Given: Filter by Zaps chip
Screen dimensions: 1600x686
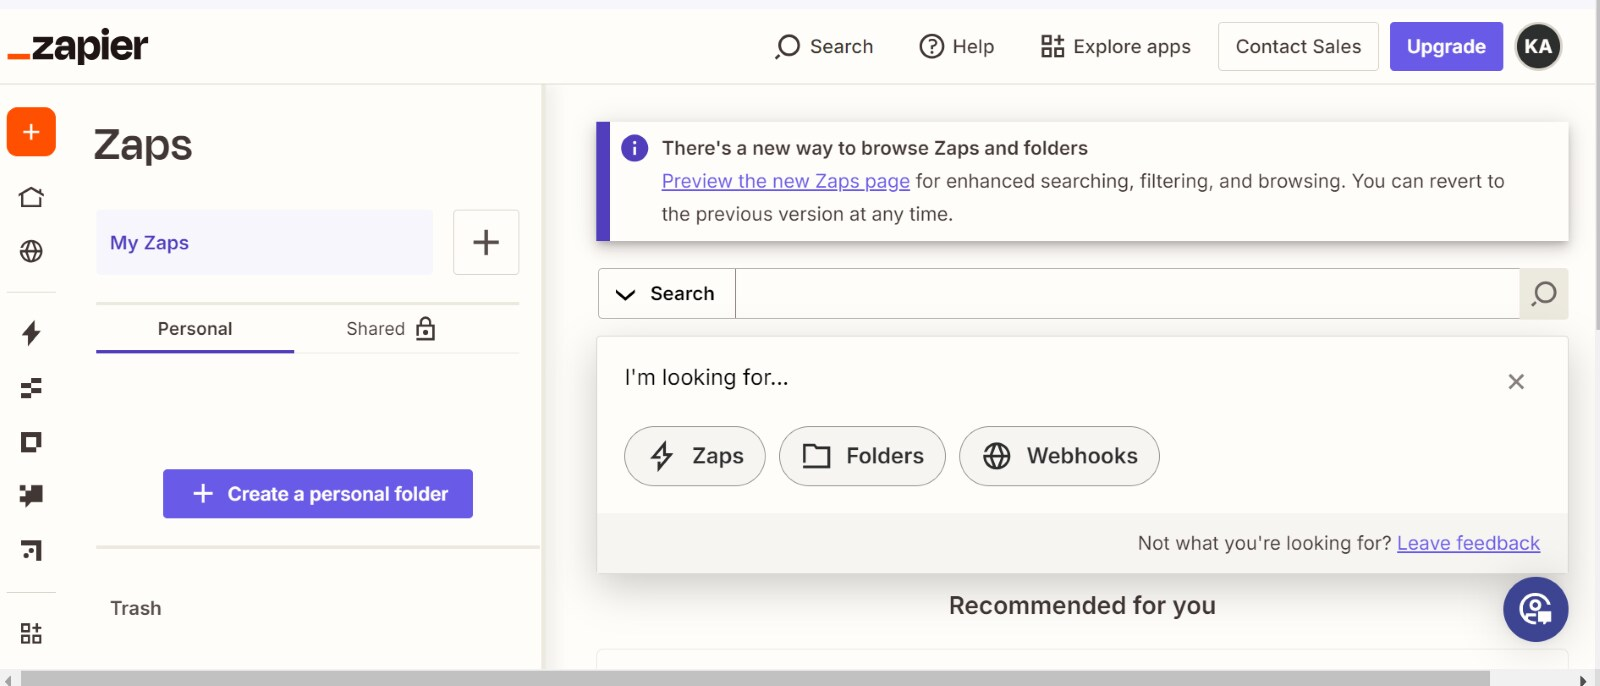Looking at the screenshot, I should point(695,456).
